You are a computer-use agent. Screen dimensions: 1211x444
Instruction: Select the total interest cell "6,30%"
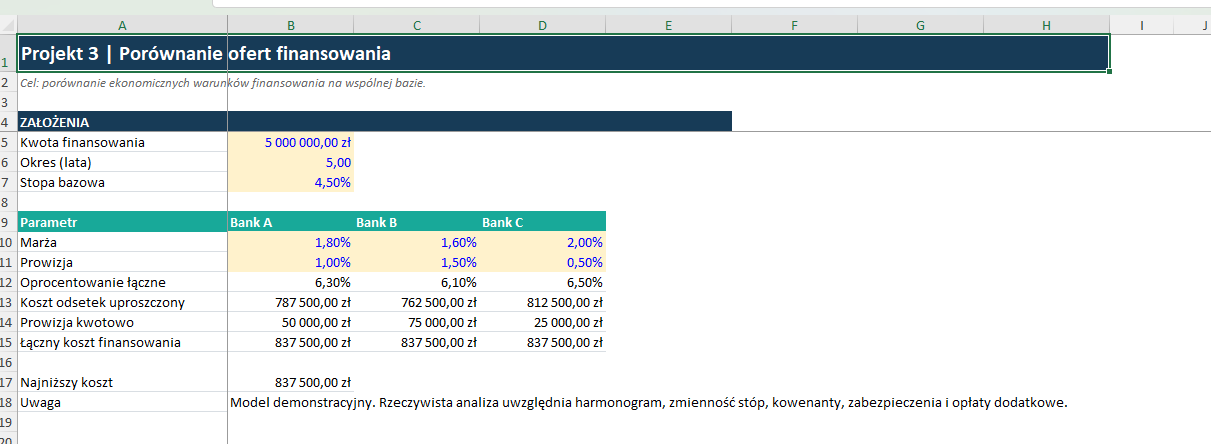point(290,282)
